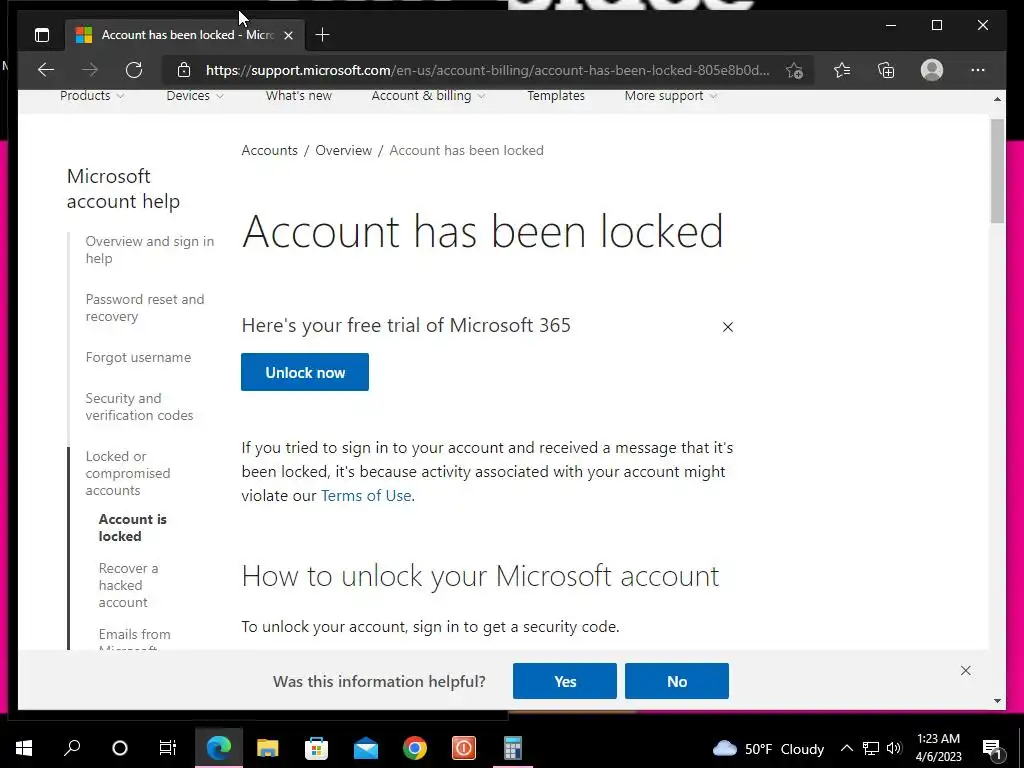The width and height of the screenshot is (1024, 768).
Task: Click the page vertical scrollbar thumb
Action: click(997, 171)
